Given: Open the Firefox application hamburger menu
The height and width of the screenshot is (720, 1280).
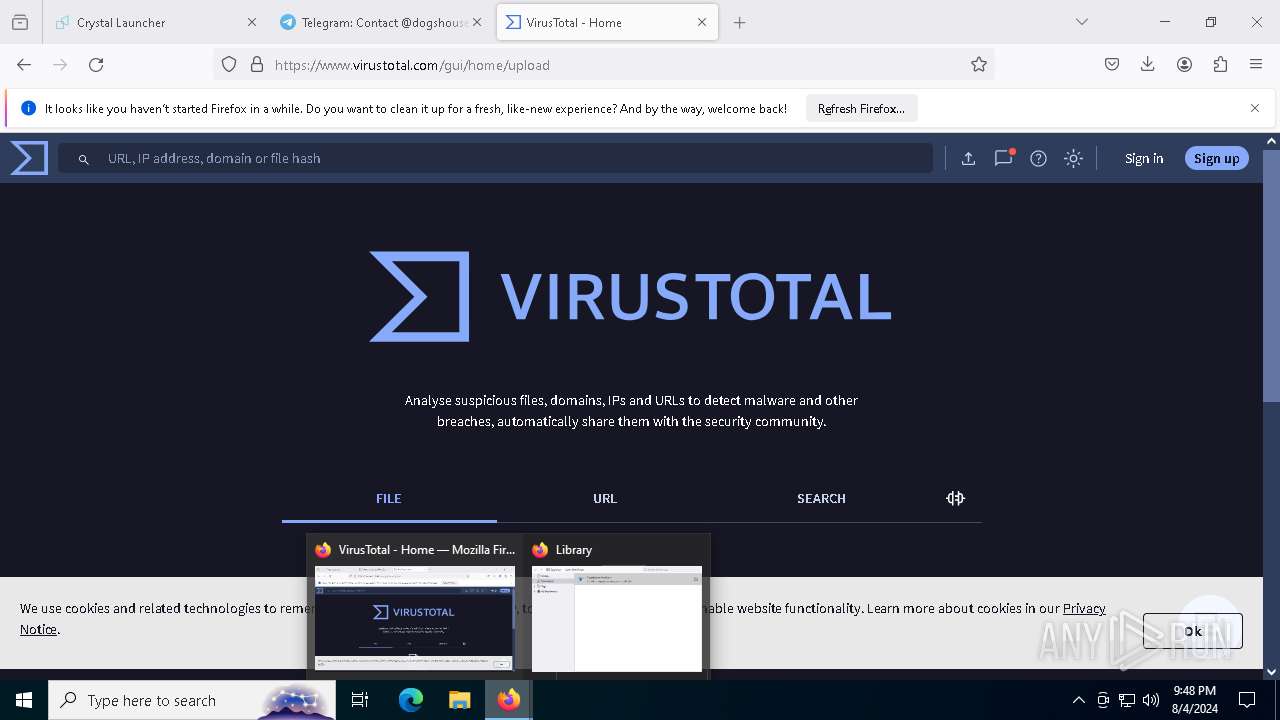Looking at the screenshot, I should point(1256,64).
